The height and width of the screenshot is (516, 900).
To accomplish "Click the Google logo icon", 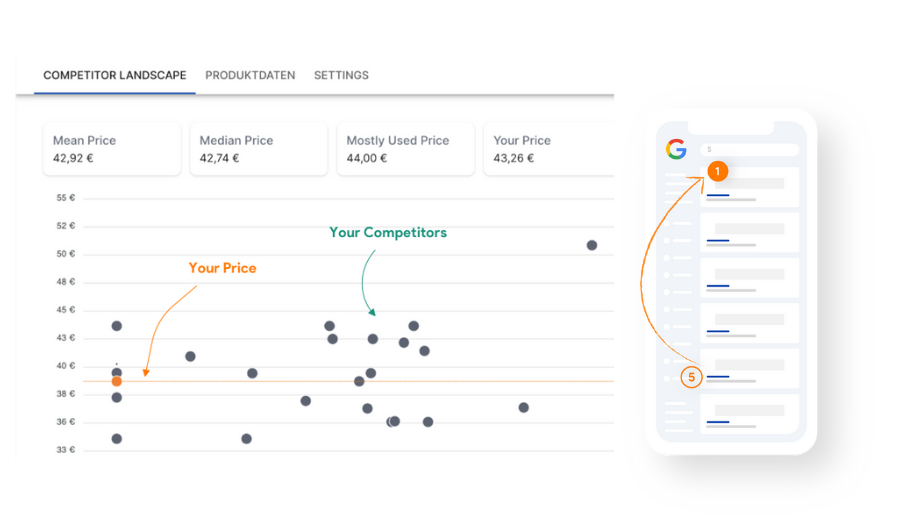I will [676, 149].
